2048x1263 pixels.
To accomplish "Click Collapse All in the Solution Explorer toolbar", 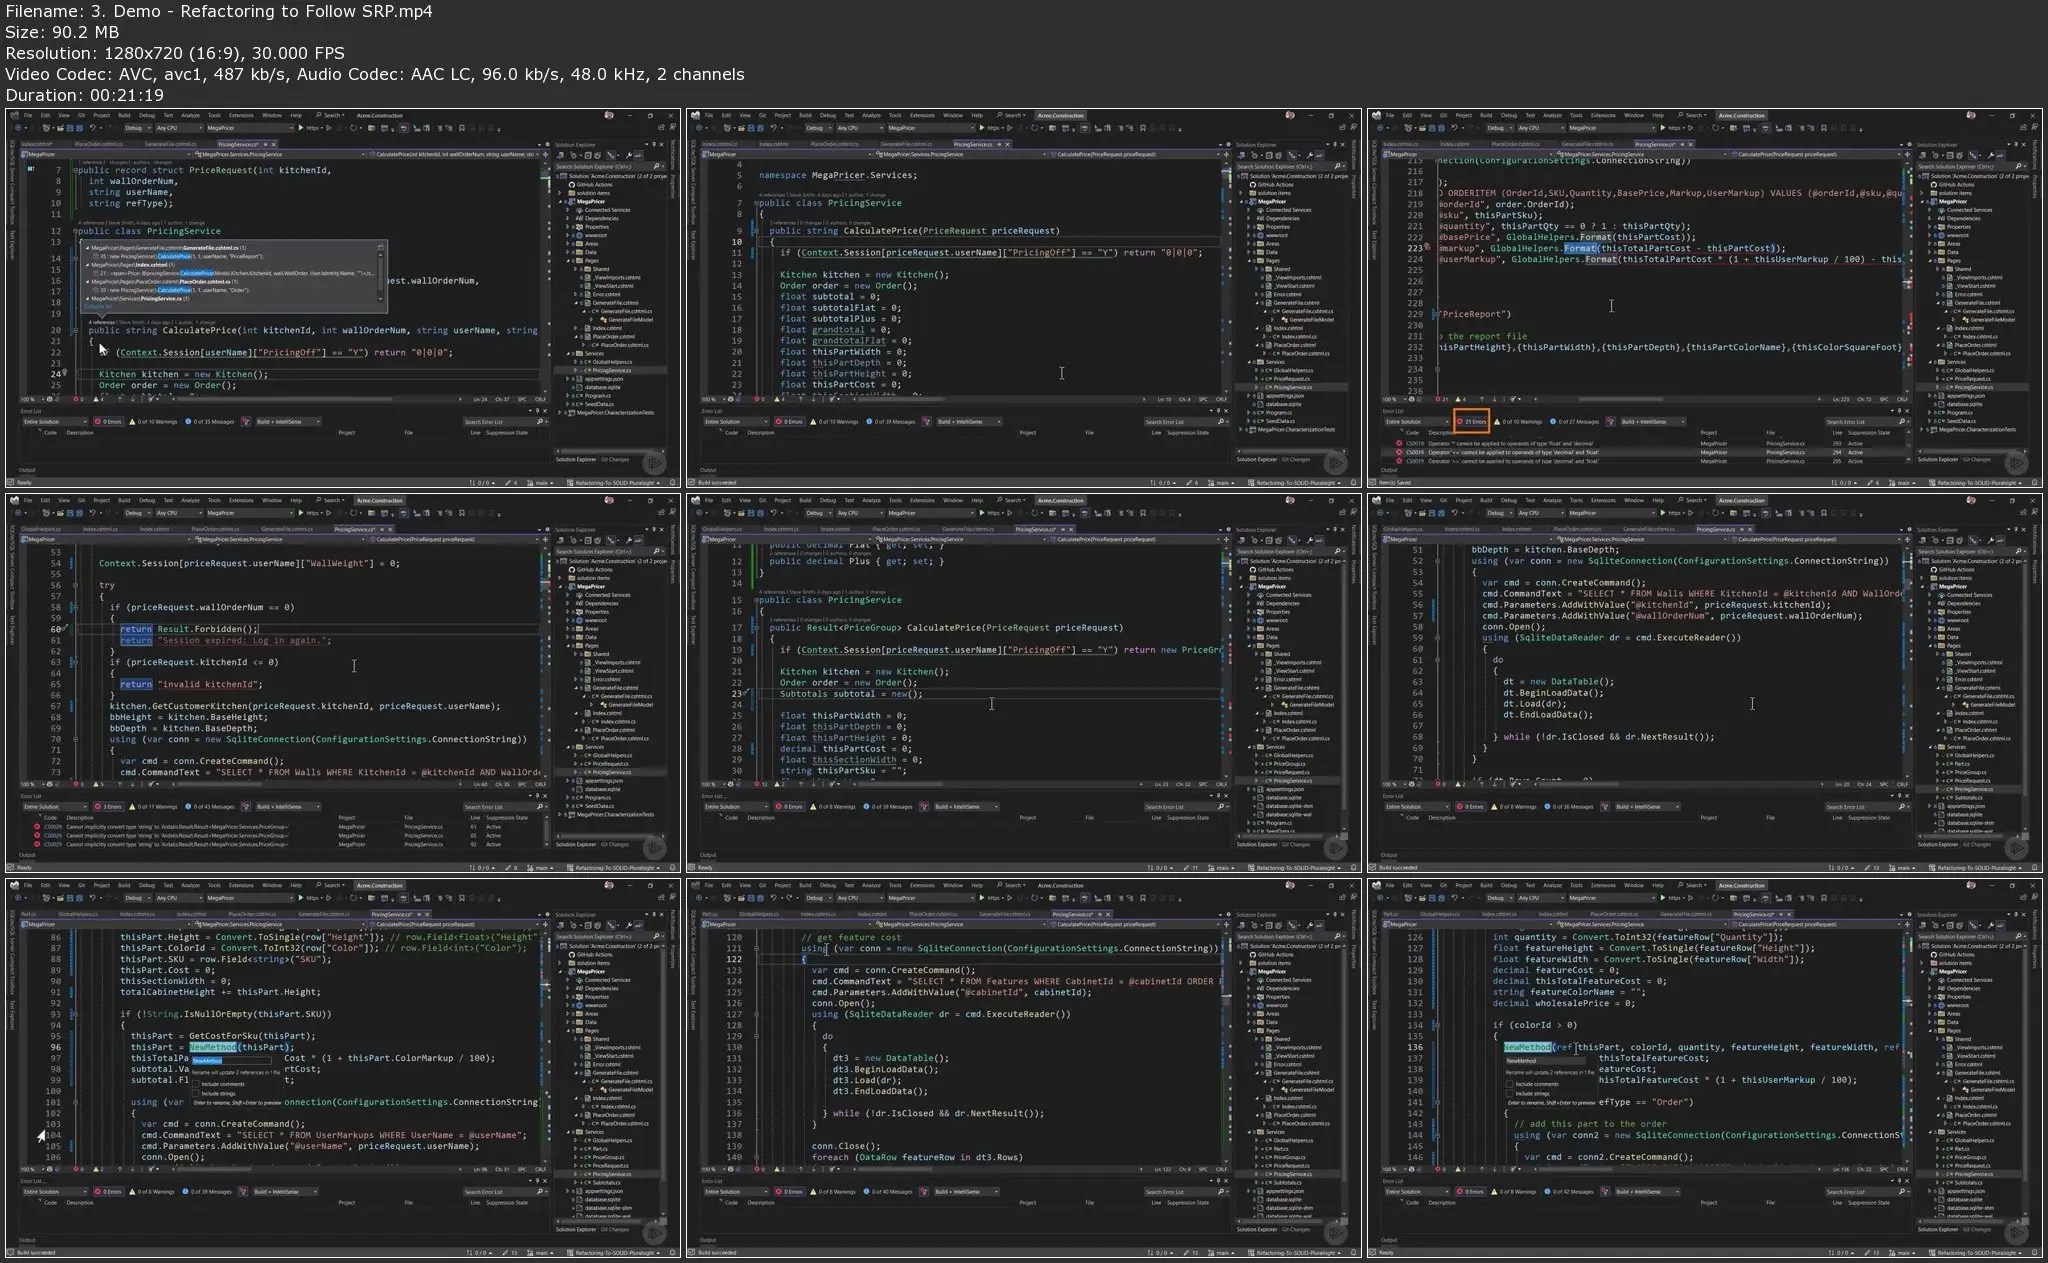I will click(588, 155).
